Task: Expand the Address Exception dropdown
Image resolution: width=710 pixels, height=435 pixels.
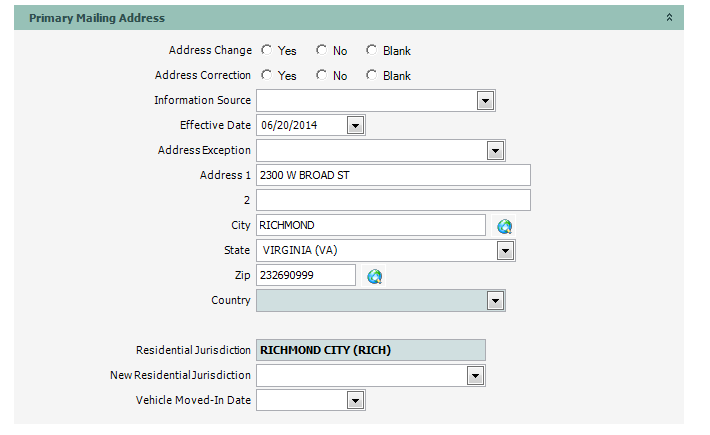Action: click(494, 150)
